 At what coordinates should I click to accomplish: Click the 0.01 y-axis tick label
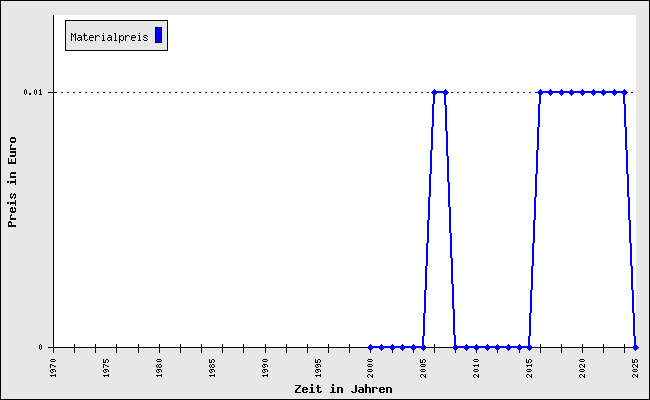tap(33, 92)
